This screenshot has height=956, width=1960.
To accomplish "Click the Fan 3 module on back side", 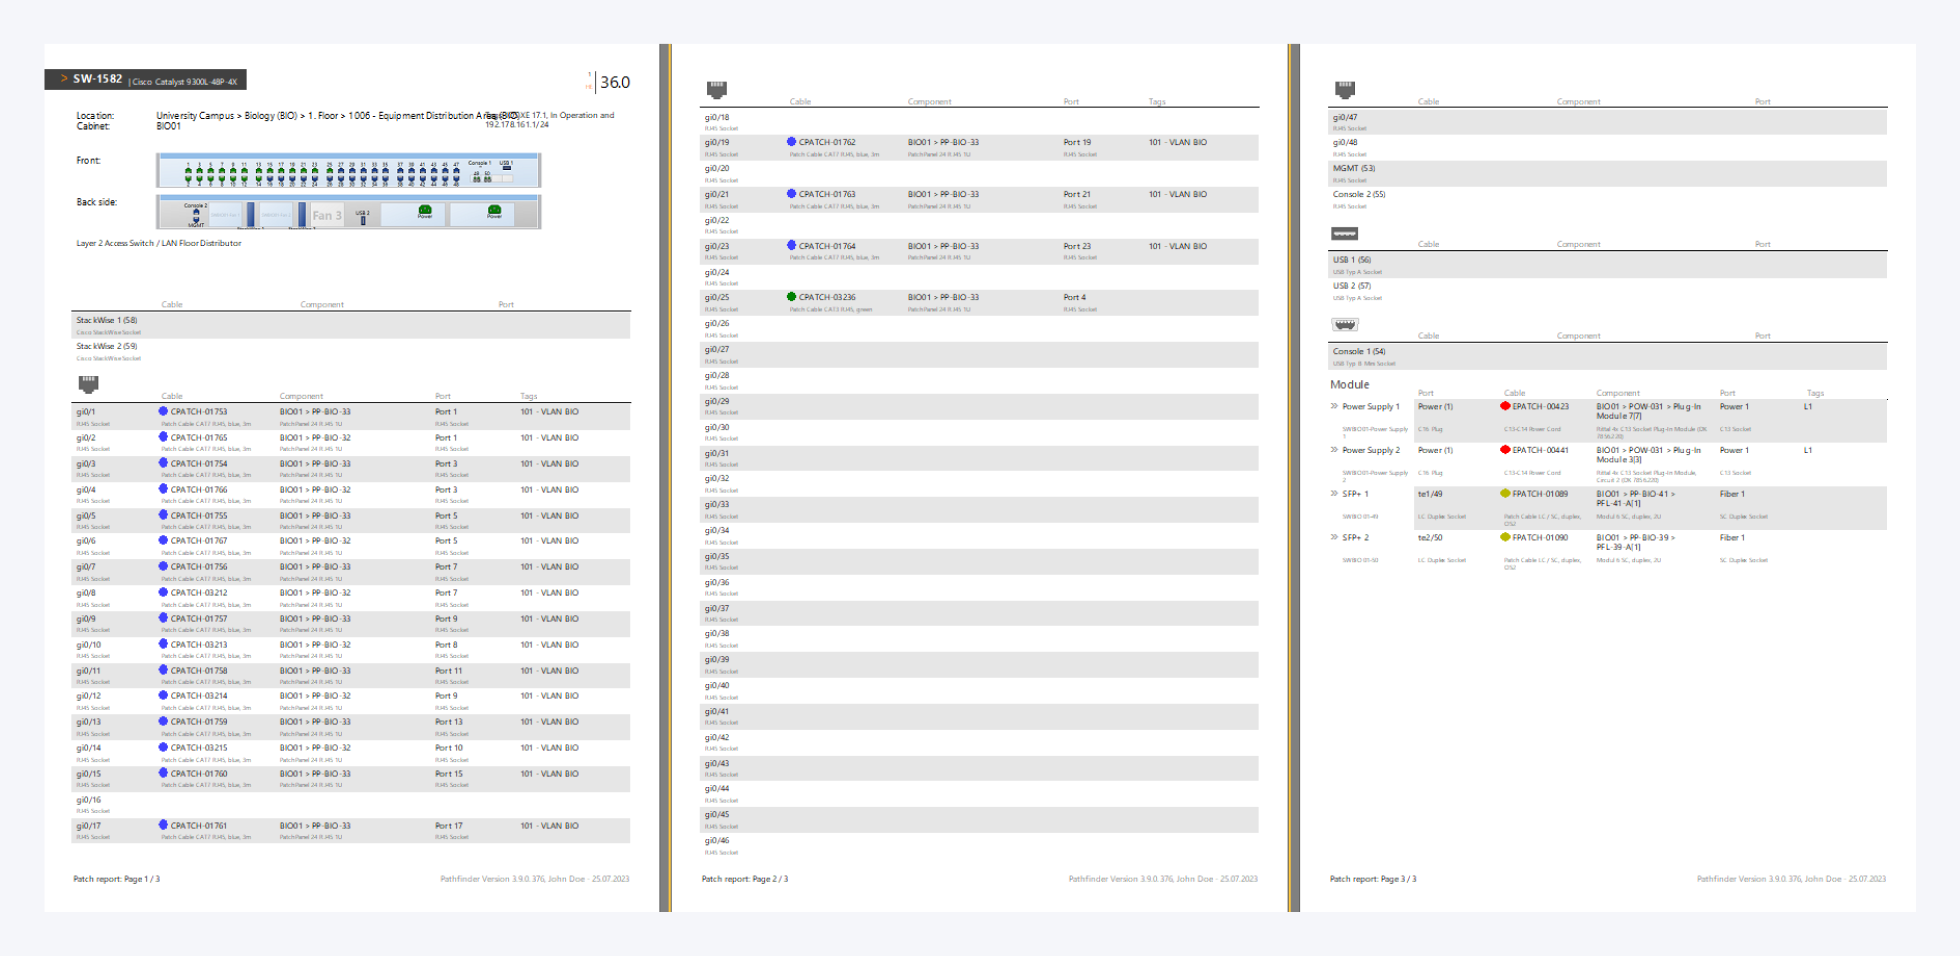I will [327, 215].
